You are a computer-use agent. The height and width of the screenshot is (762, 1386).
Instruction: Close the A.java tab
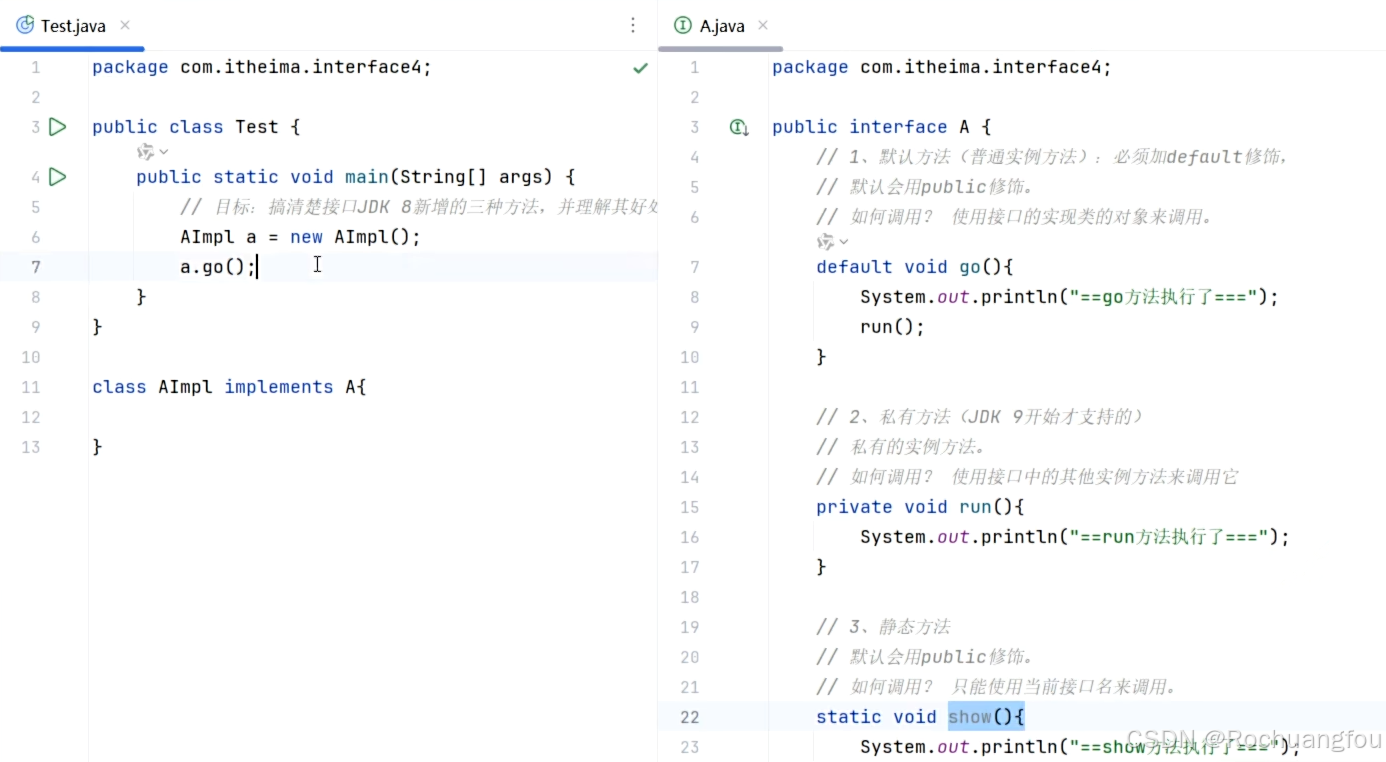coord(763,25)
